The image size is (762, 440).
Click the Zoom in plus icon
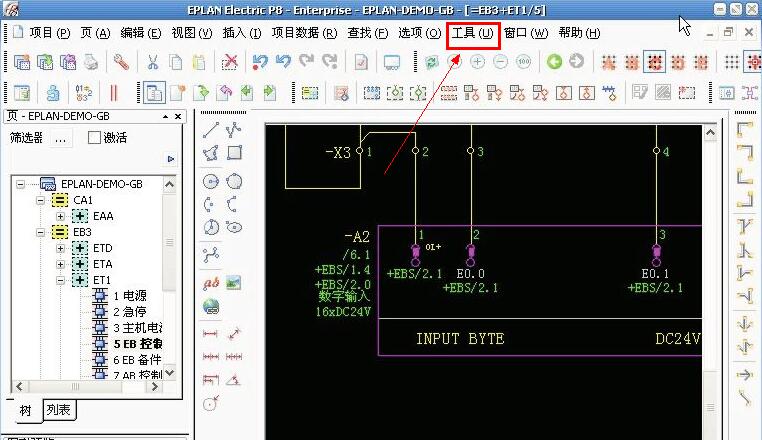point(477,62)
